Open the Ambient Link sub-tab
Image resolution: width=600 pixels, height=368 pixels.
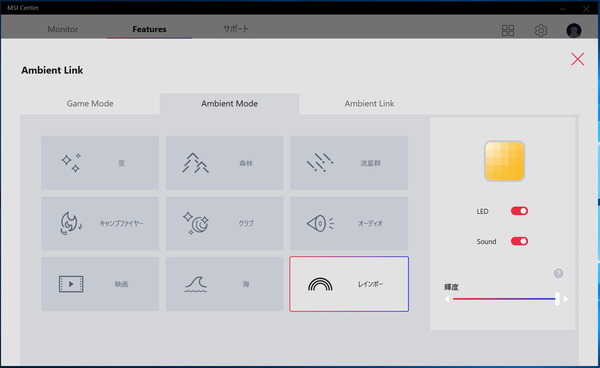point(369,103)
